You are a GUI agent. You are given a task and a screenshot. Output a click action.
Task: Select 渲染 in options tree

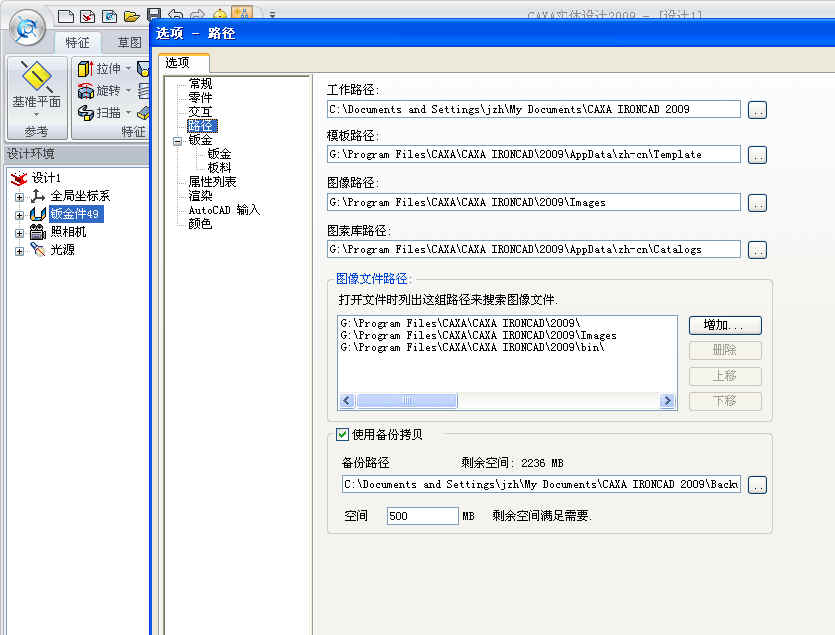click(200, 196)
